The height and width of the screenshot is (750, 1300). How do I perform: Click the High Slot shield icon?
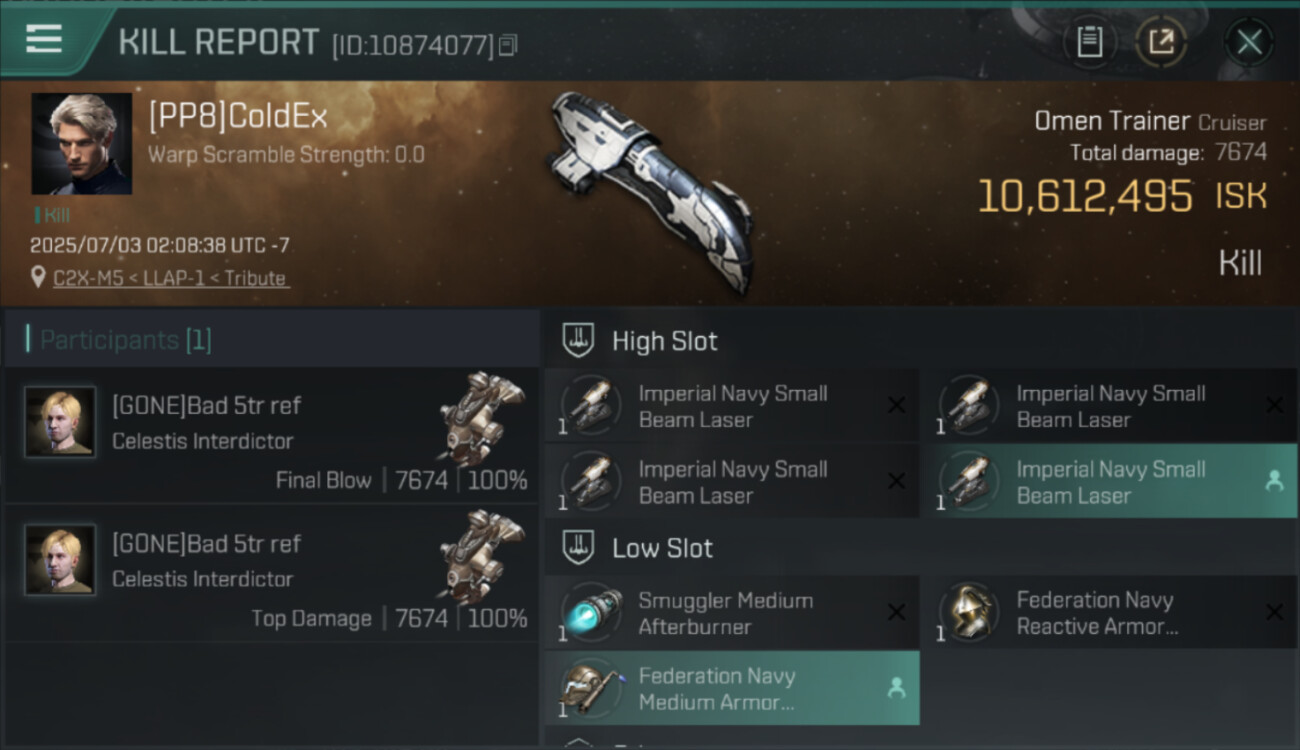point(578,341)
